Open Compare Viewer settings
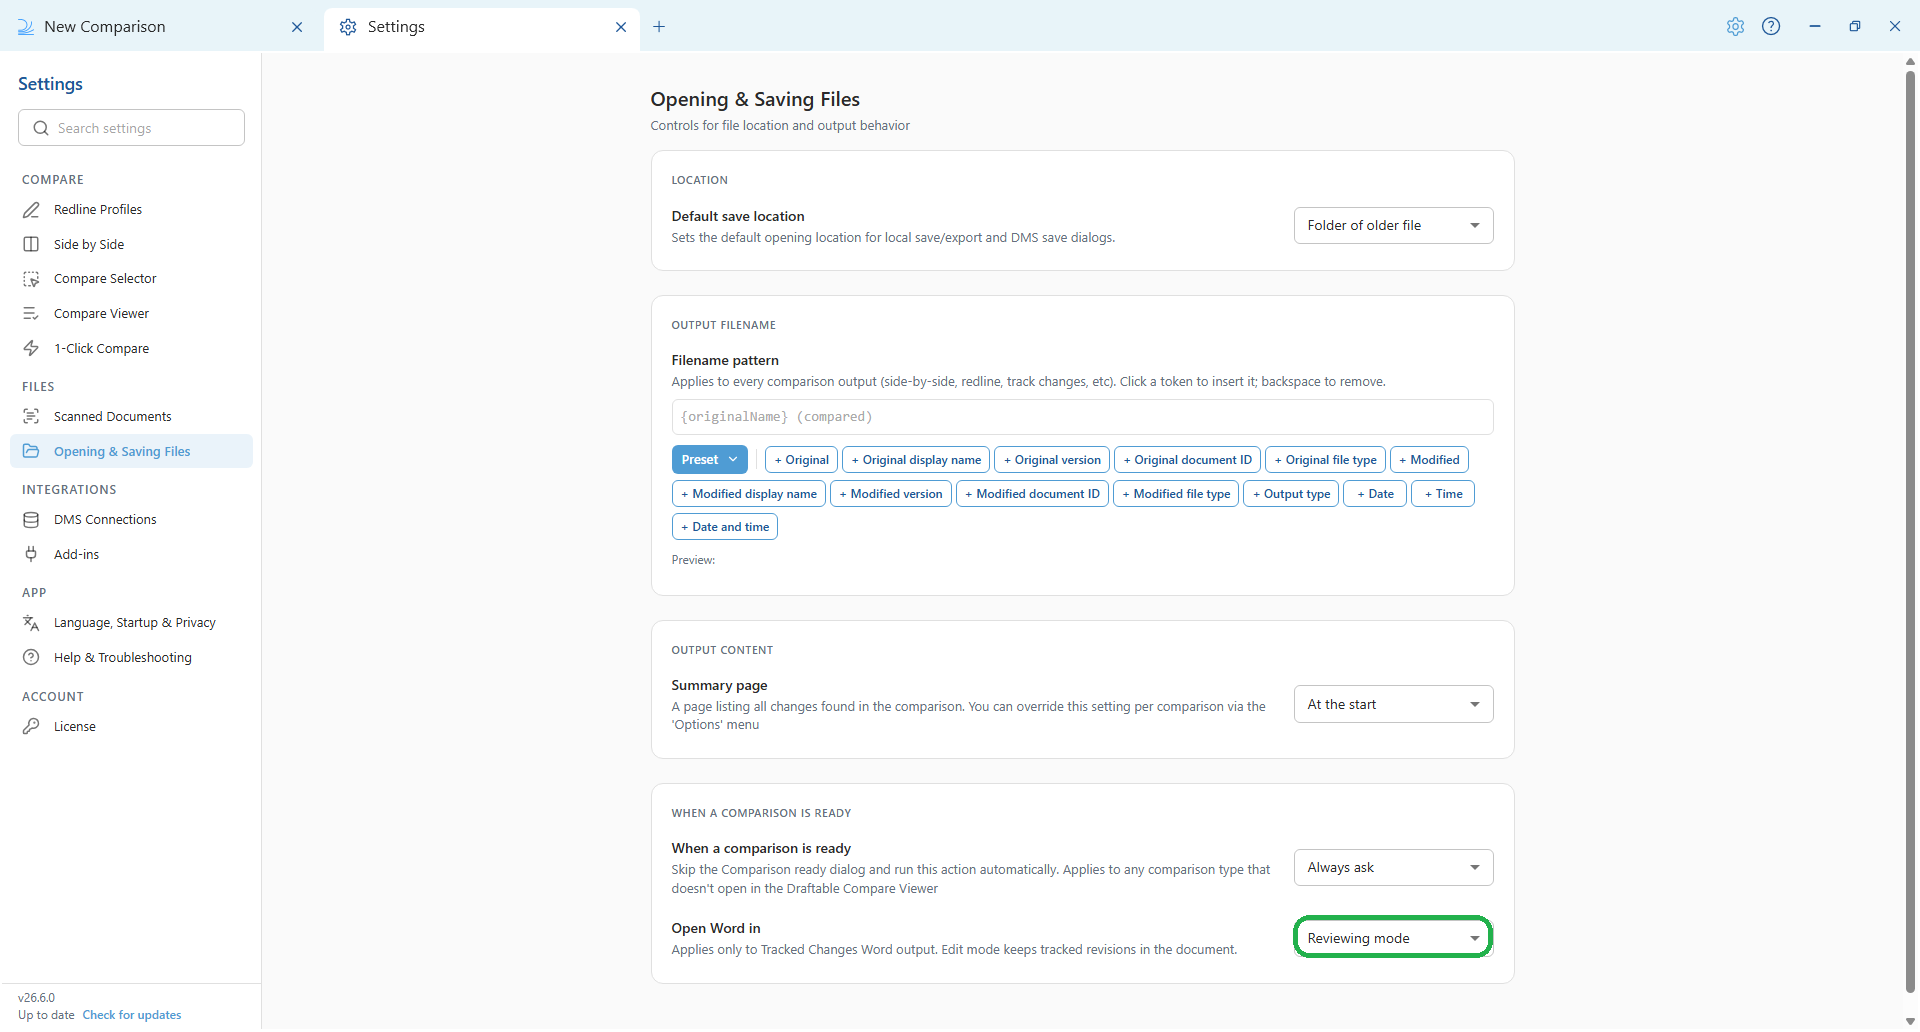 click(131, 314)
